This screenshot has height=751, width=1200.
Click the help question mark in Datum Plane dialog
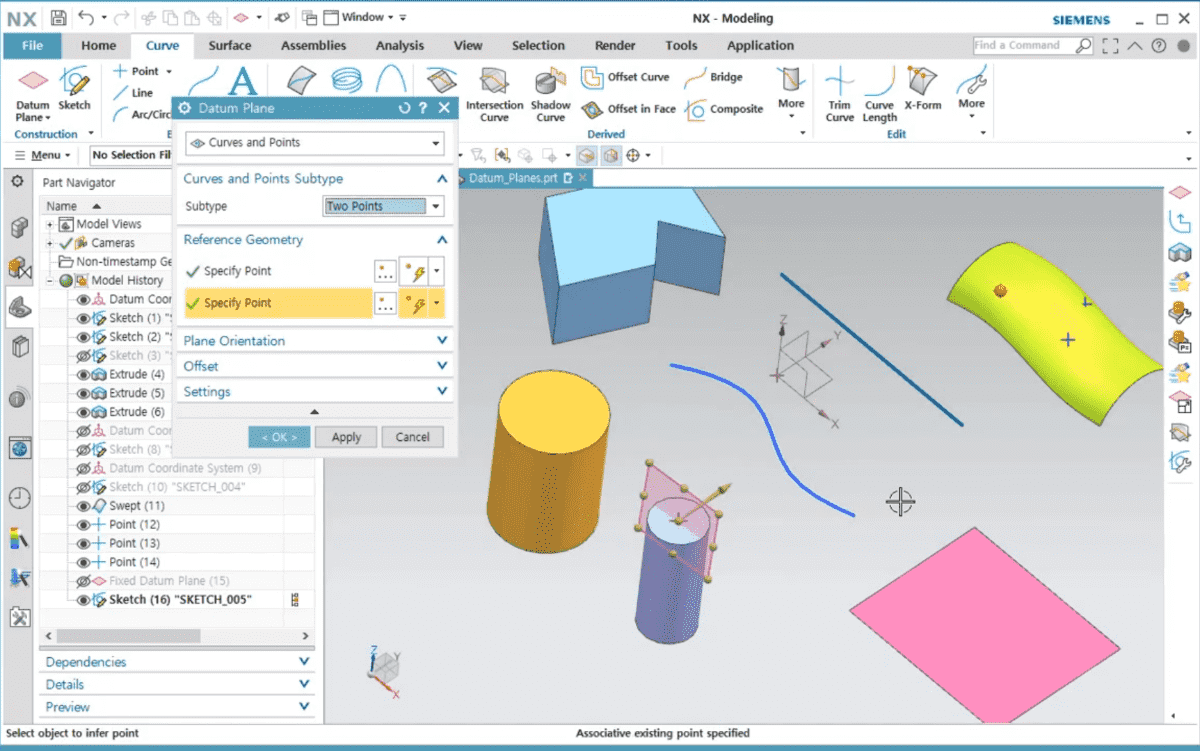coord(423,108)
